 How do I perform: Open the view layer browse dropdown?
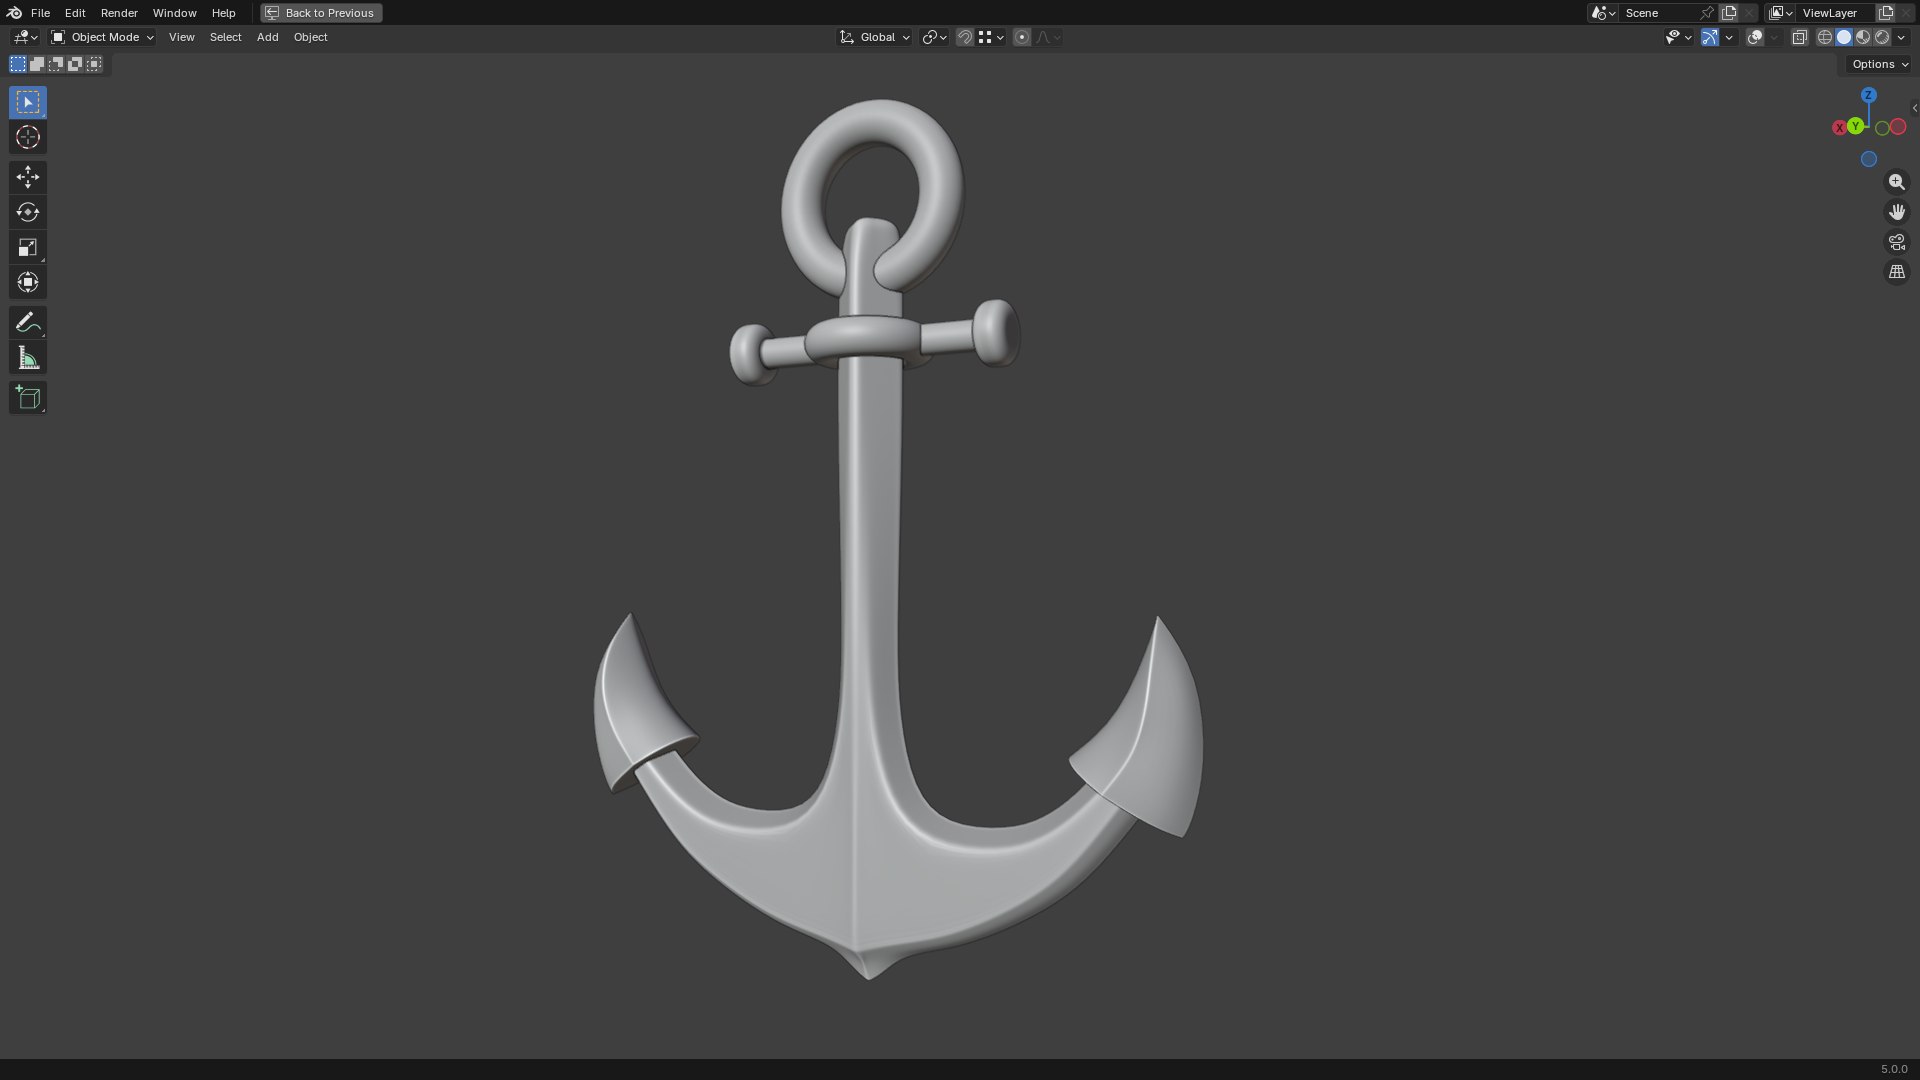tap(1780, 13)
